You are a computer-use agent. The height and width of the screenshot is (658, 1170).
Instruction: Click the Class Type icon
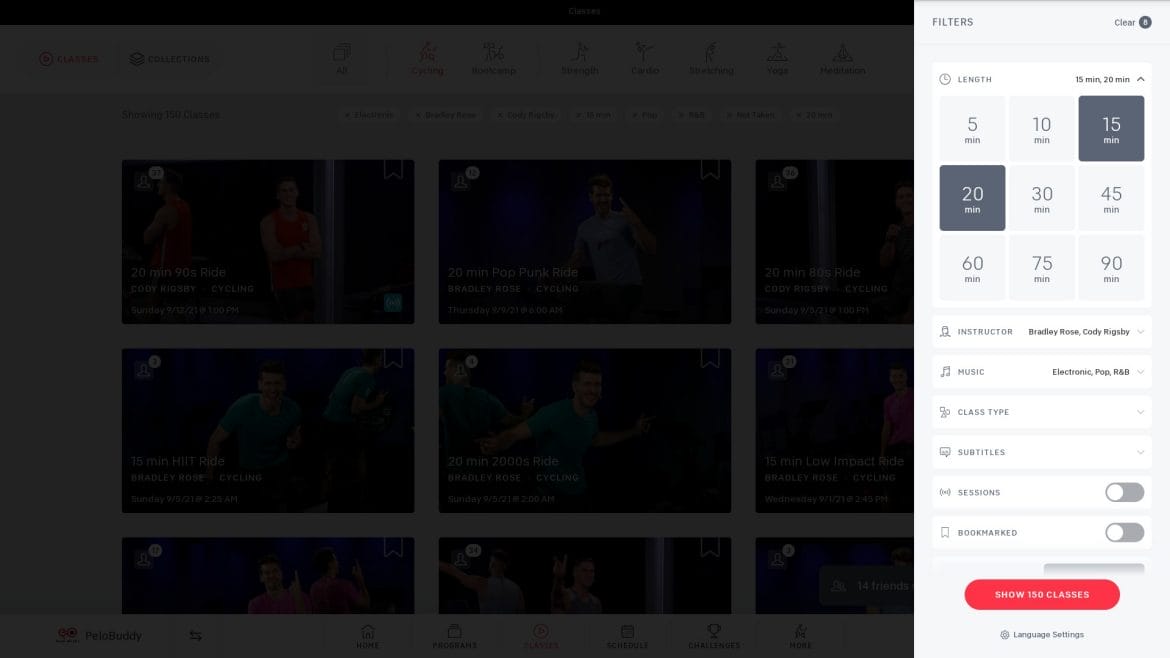pyautogui.click(x=945, y=412)
